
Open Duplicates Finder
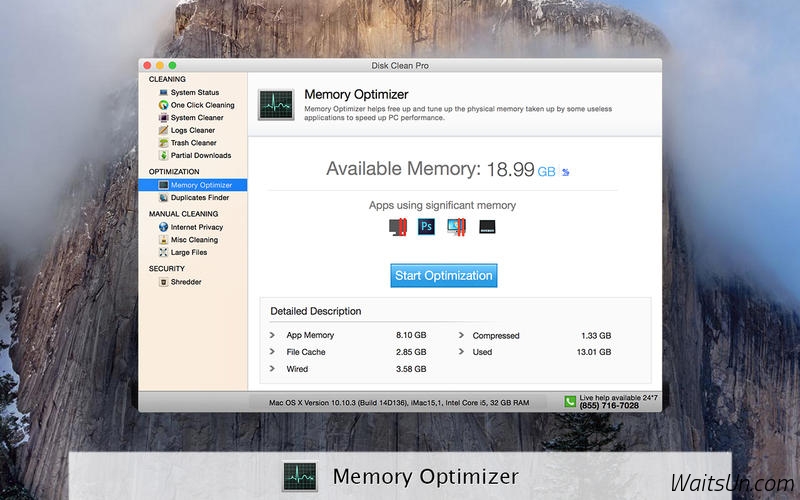[200, 197]
